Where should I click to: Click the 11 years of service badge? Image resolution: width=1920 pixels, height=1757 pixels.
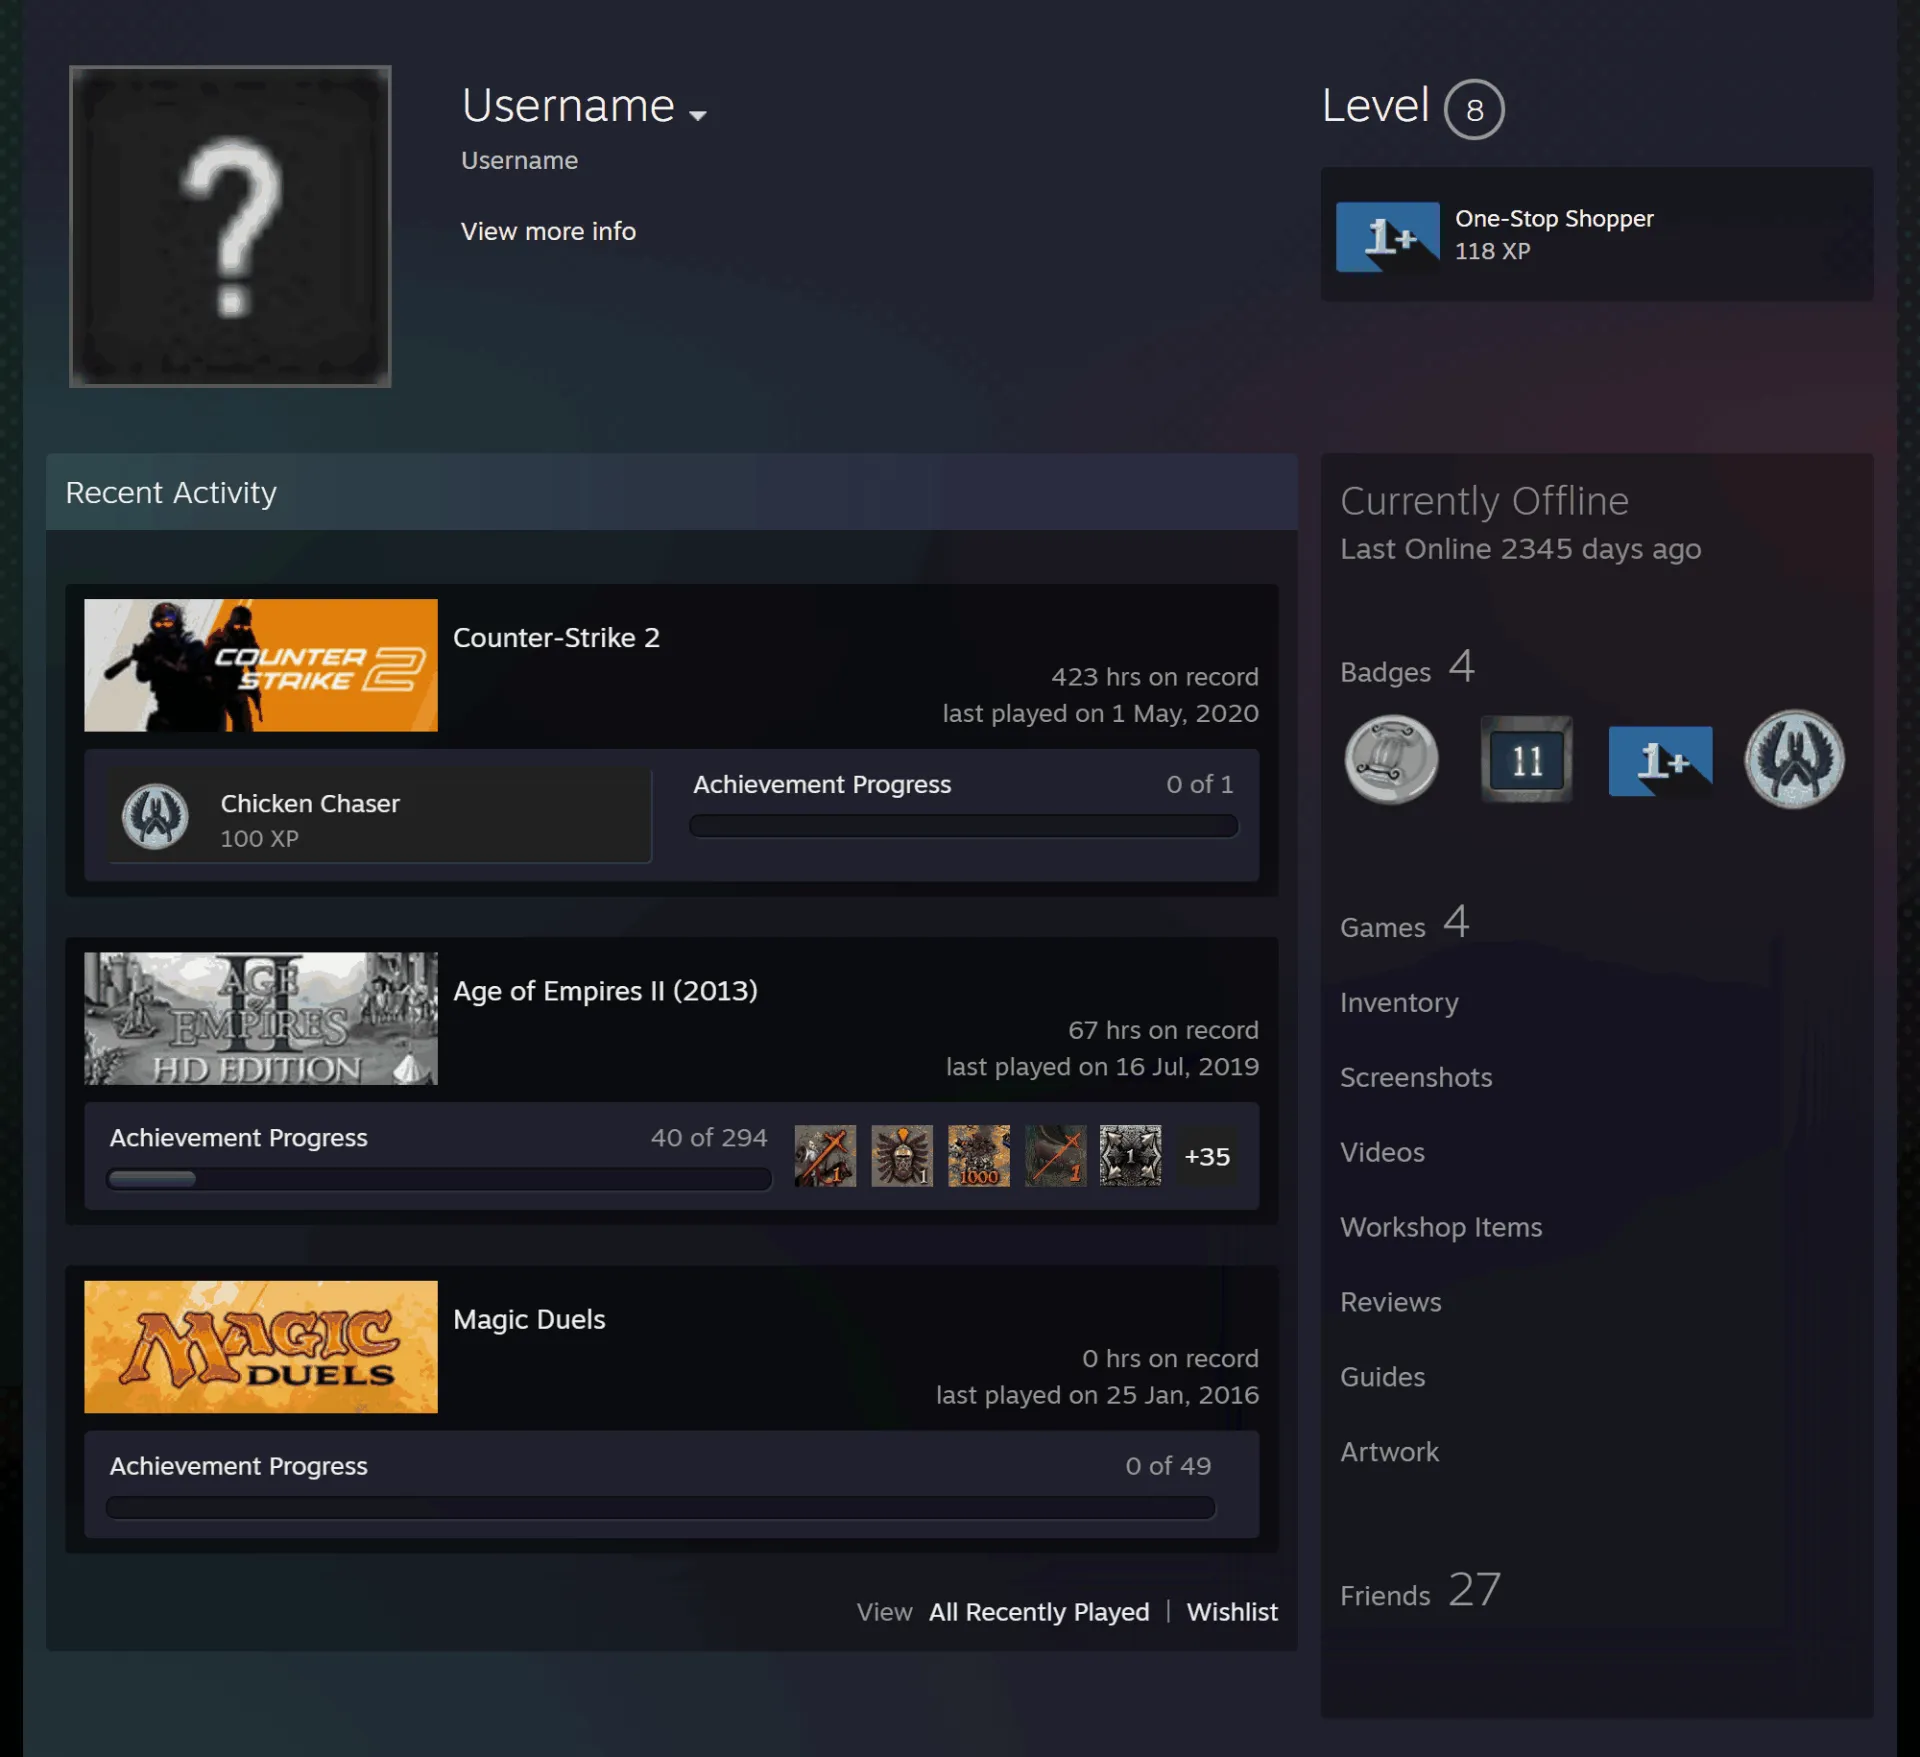point(1526,760)
